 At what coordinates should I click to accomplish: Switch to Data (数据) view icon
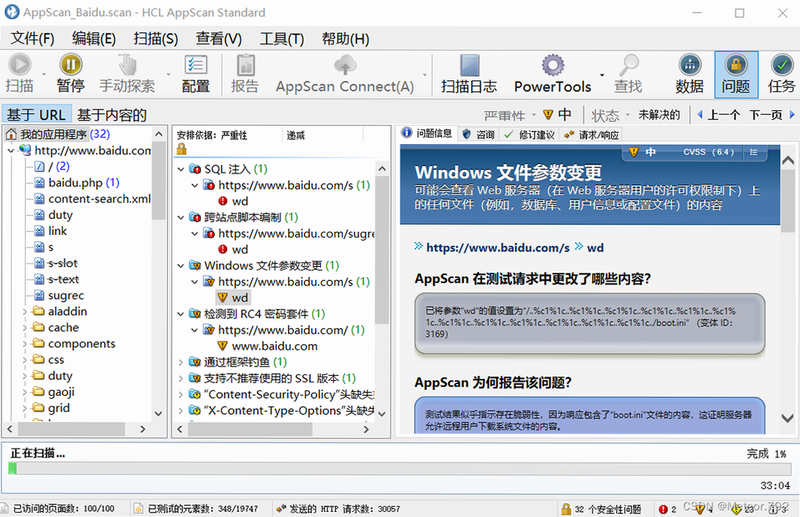point(690,65)
